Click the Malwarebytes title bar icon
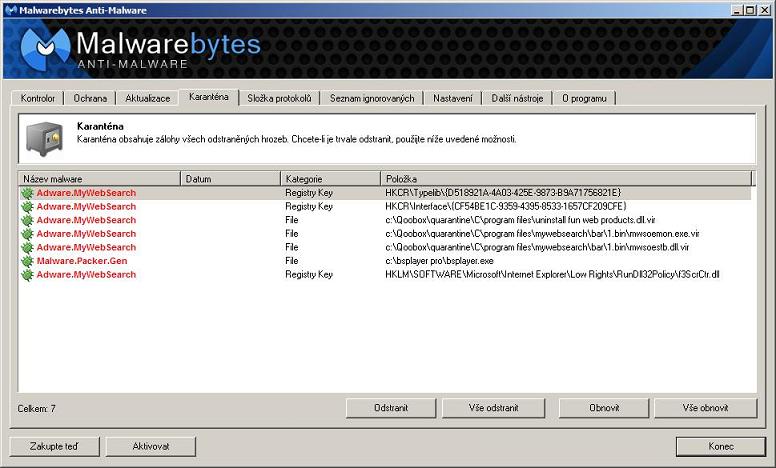The height and width of the screenshot is (468, 776). (9, 9)
